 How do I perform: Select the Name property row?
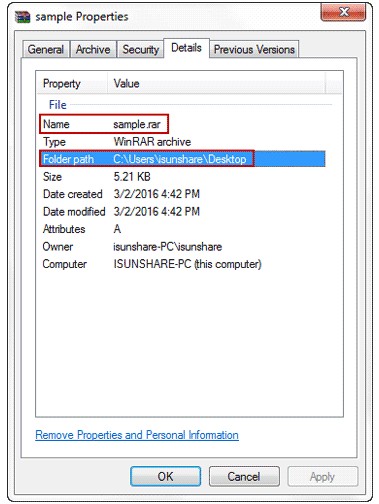[182, 124]
